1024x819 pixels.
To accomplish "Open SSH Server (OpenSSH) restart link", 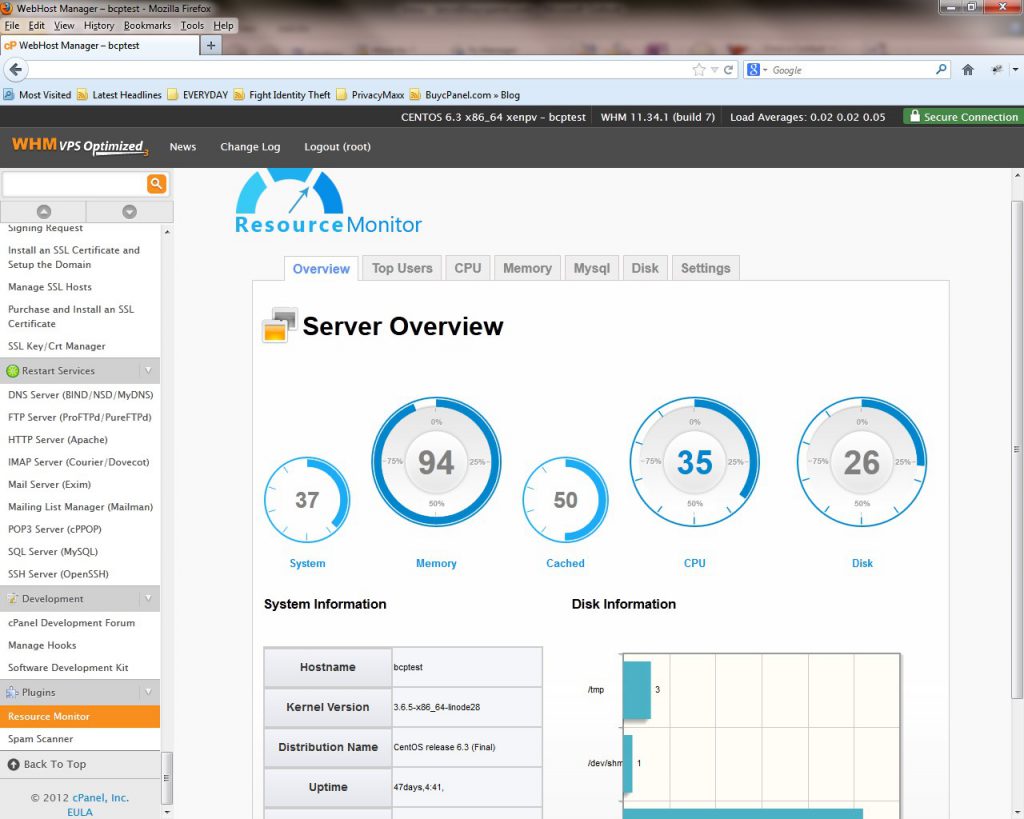I will coord(58,574).
